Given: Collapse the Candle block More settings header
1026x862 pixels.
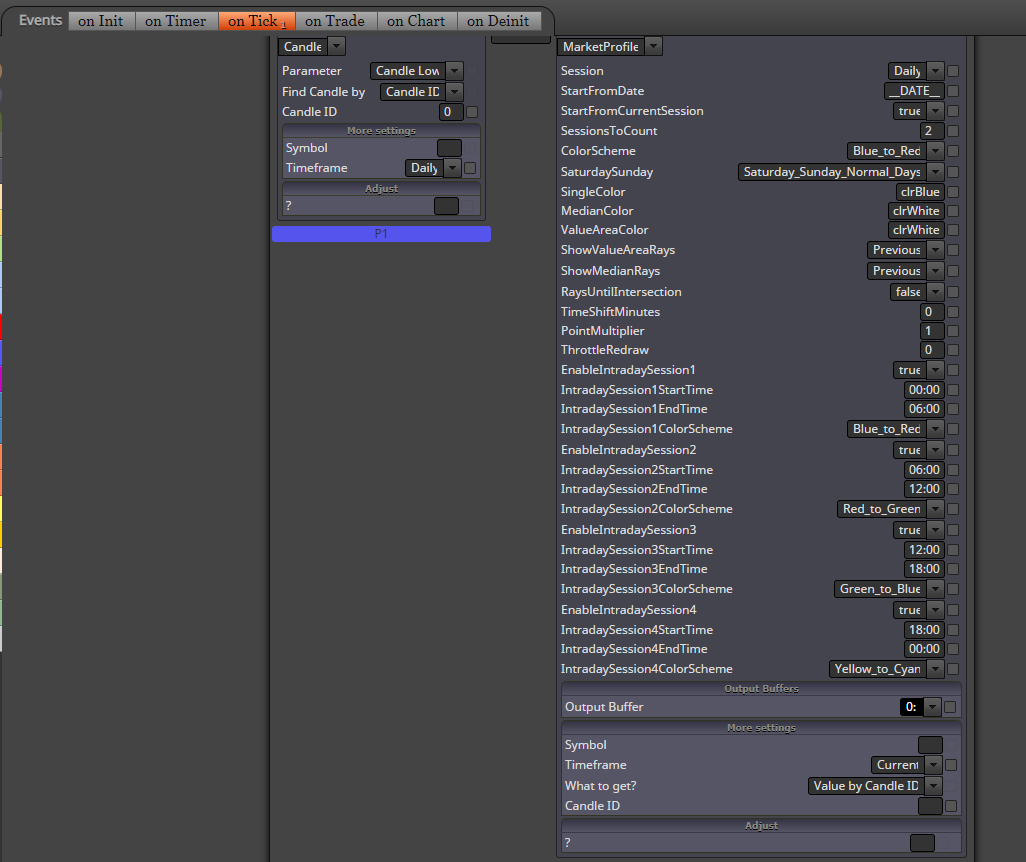Looking at the screenshot, I should [x=381, y=131].
